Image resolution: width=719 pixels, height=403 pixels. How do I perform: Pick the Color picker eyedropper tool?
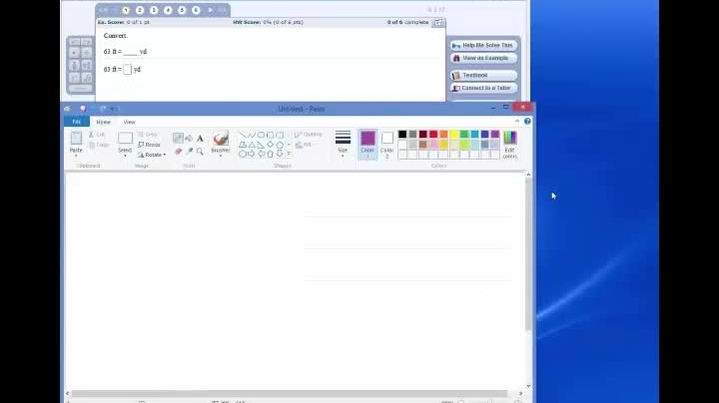coord(189,151)
